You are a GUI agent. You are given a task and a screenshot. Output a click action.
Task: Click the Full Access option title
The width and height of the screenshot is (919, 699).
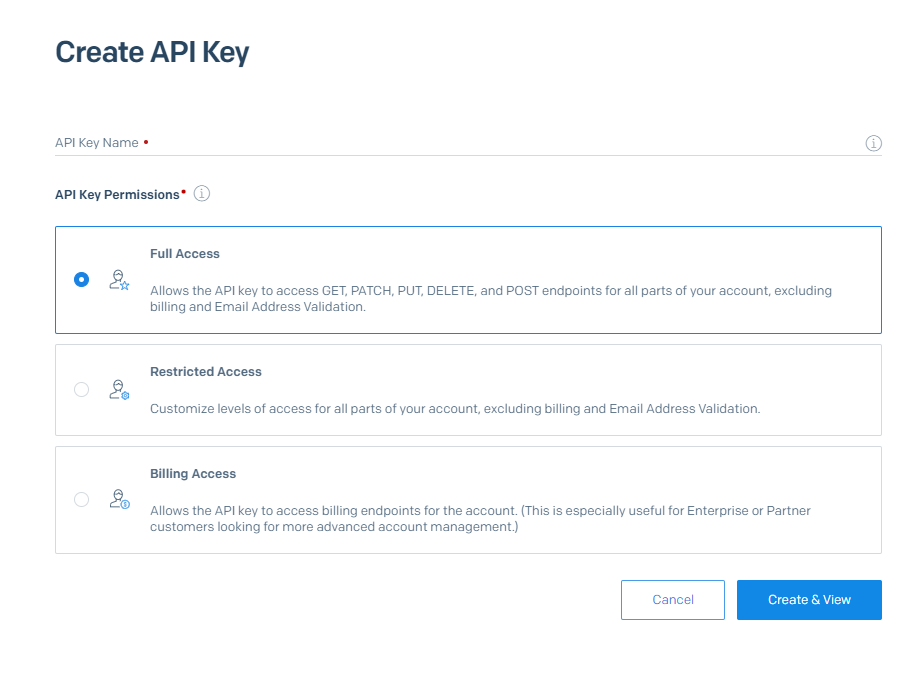[185, 254]
